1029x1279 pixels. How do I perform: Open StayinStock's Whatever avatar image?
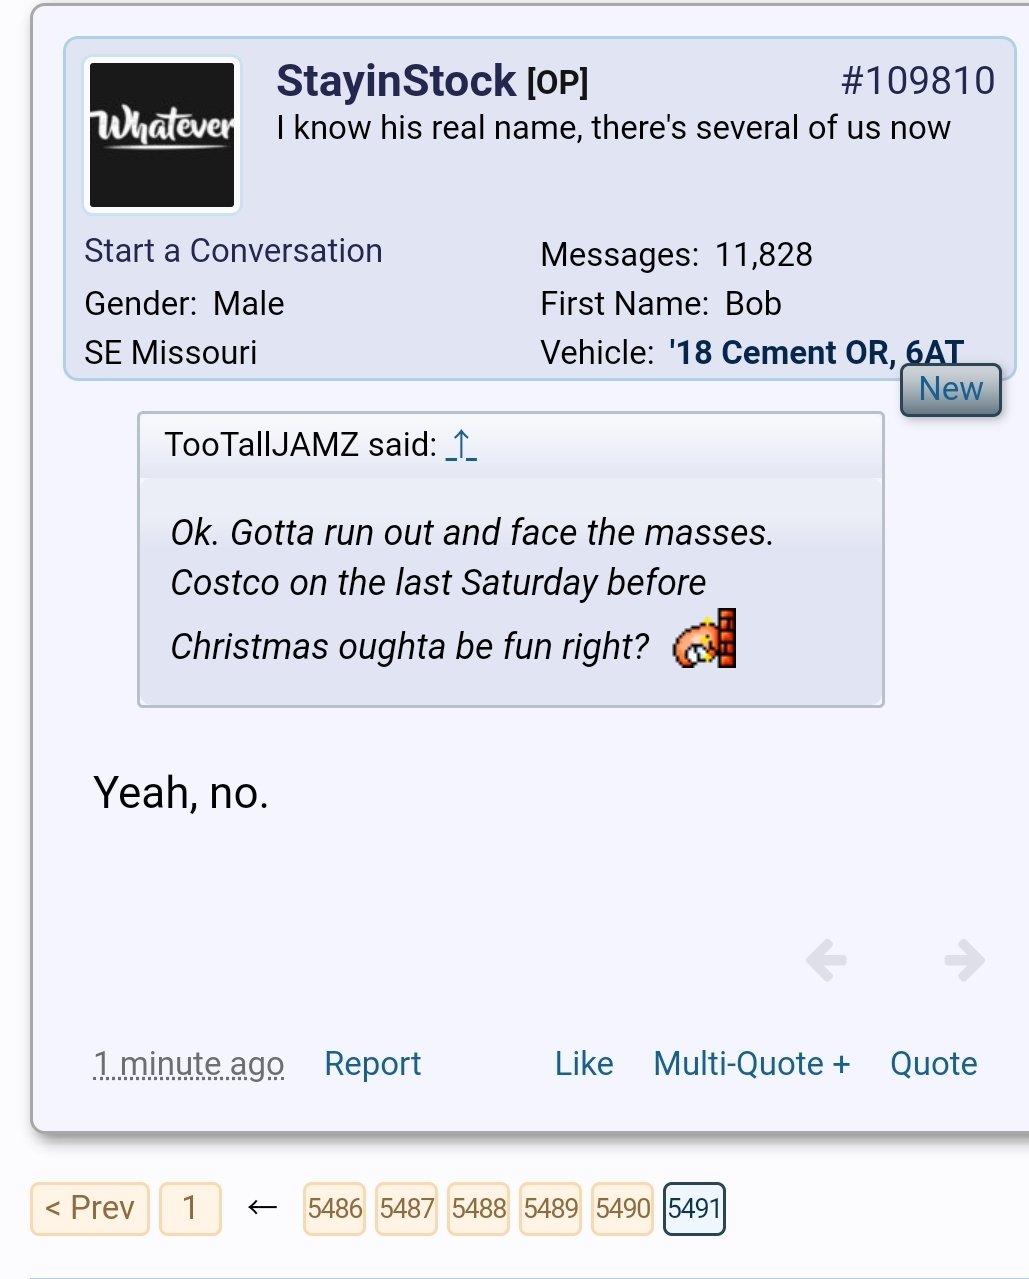pos(162,135)
